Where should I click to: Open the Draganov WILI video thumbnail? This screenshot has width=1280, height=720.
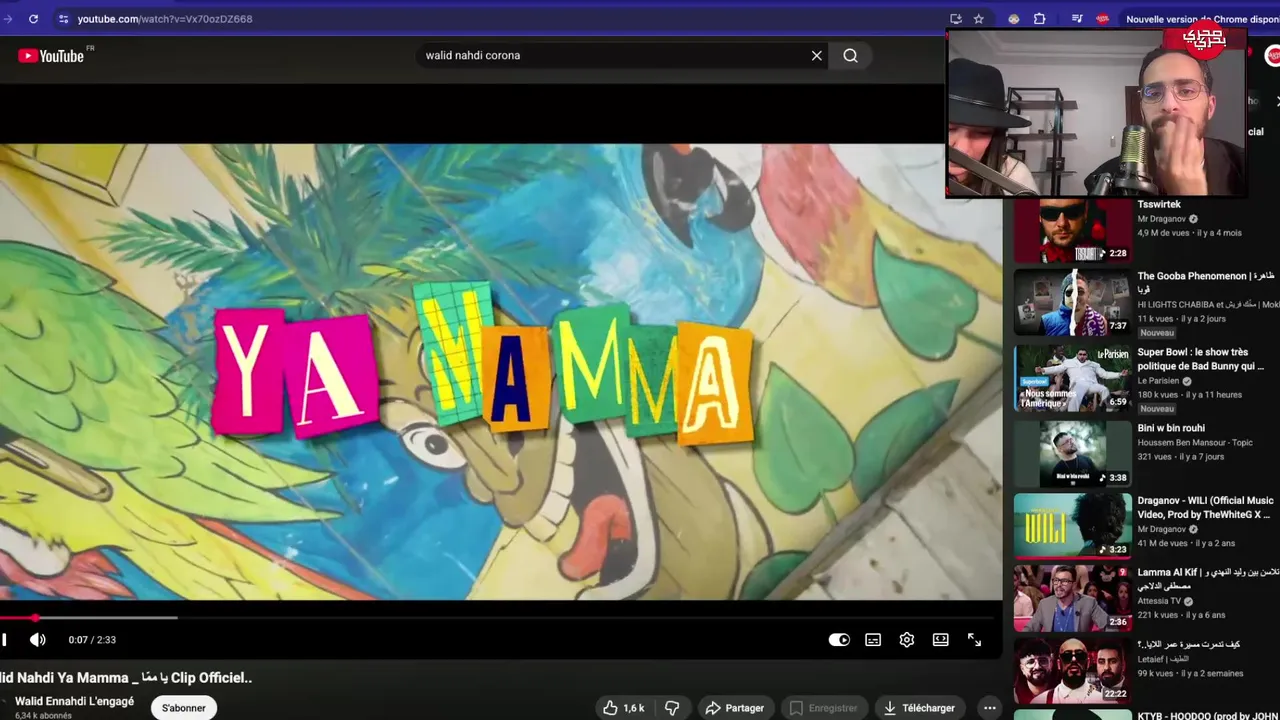click(x=1073, y=525)
